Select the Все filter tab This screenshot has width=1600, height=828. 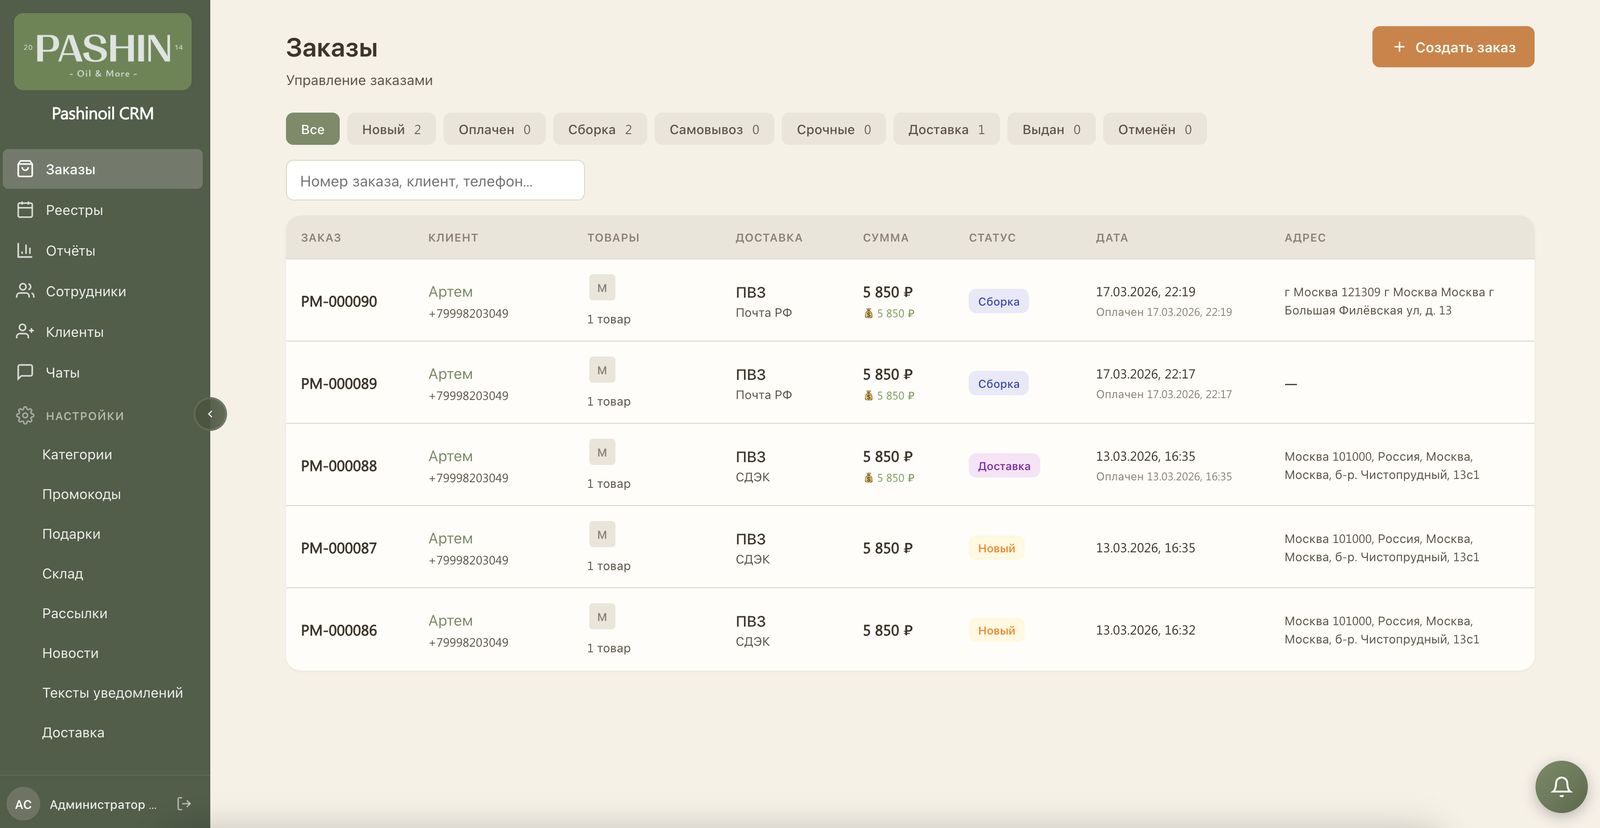313,129
